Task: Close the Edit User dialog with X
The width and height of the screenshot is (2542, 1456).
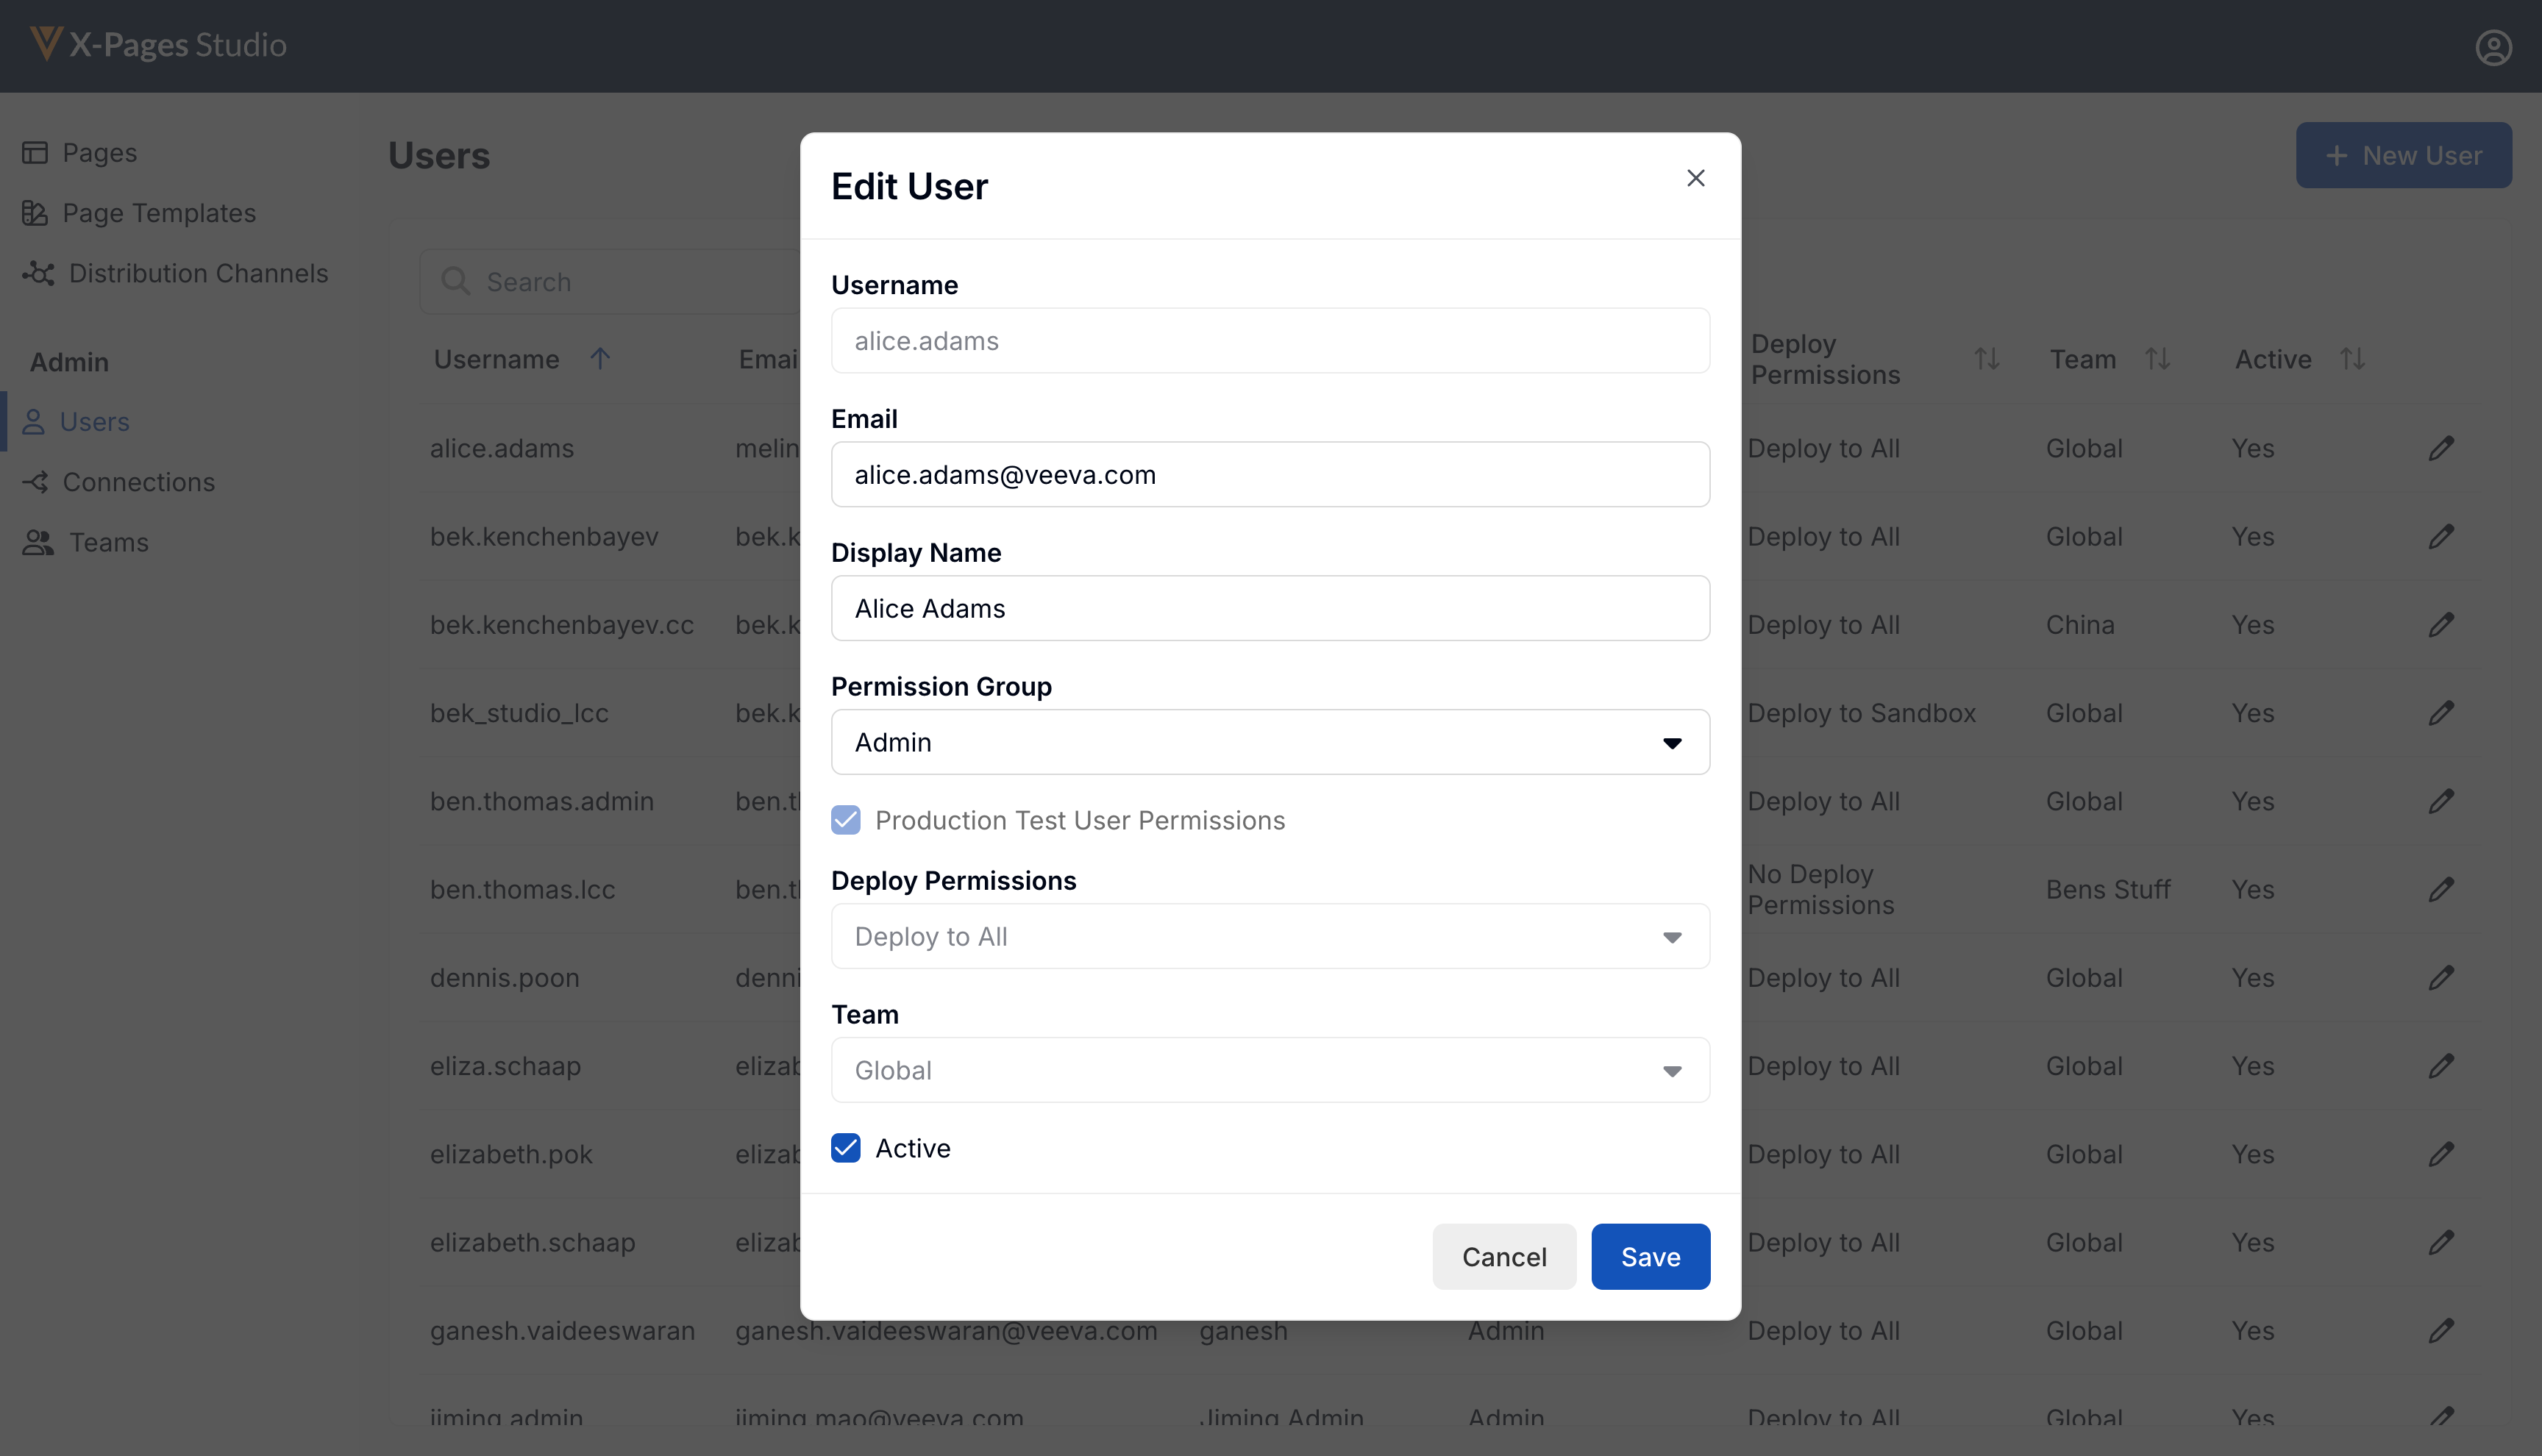Action: (1695, 178)
